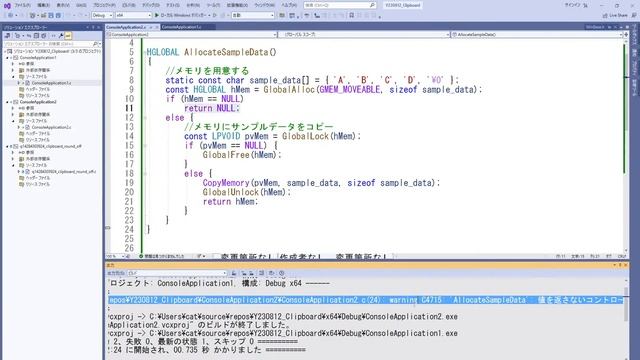640x360 pixels.
Task: Go to previous message icon in Output toolbar
Action: pos(244,273)
